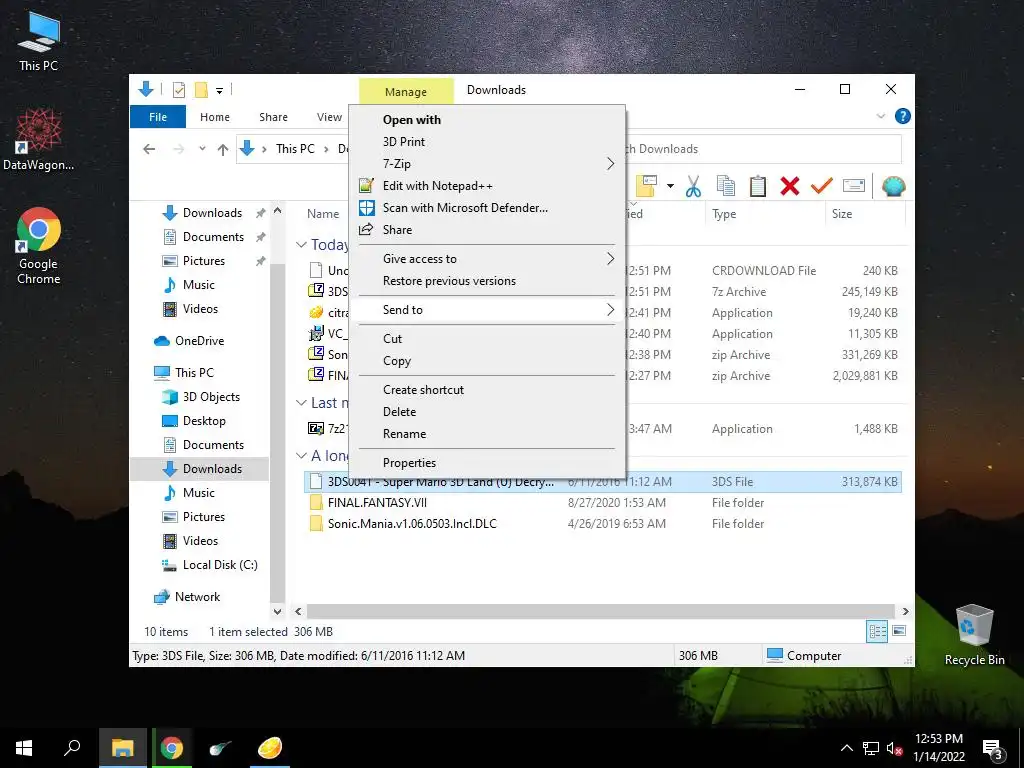Image resolution: width=1024 pixels, height=768 pixels.
Task: Open the File ribbon tab
Action: [x=158, y=117]
